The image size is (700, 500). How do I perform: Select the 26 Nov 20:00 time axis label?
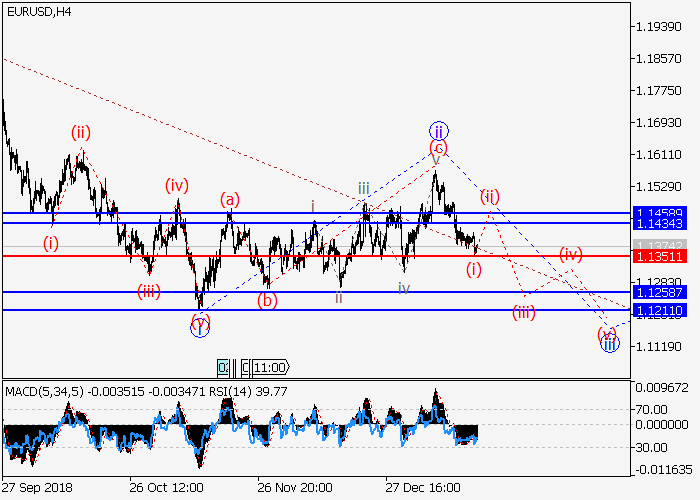coord(295,487)
